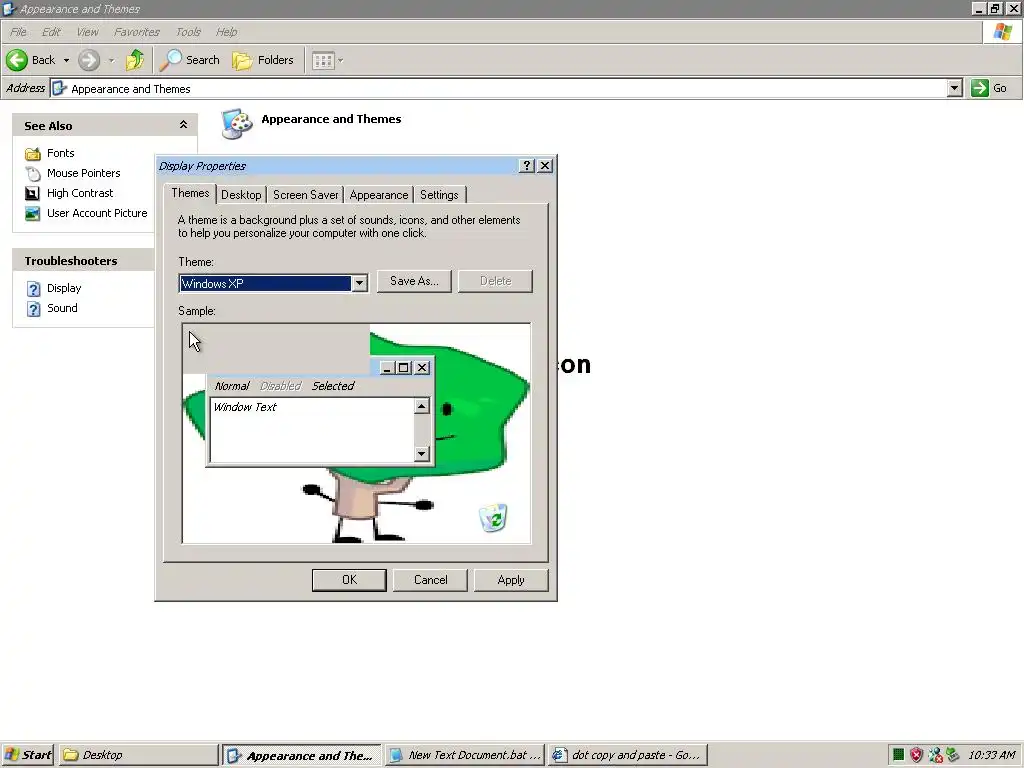The height and width of the screenshot is (768, 1024).
Task: Click the Address bar text field
Action: click(x=499, y=88)
